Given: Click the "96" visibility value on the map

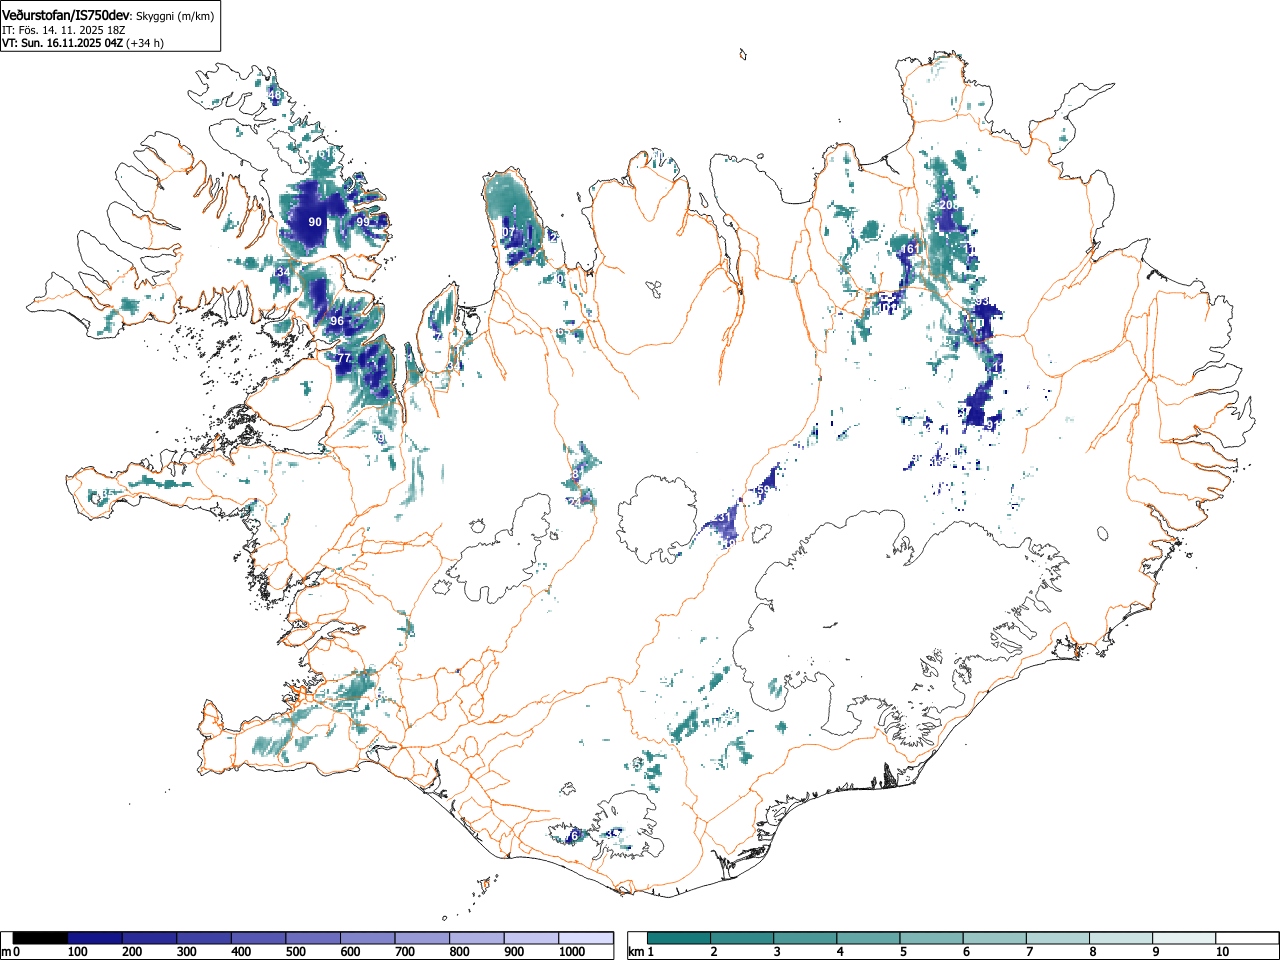Looking at the screenshot, I should pos(337,321).
